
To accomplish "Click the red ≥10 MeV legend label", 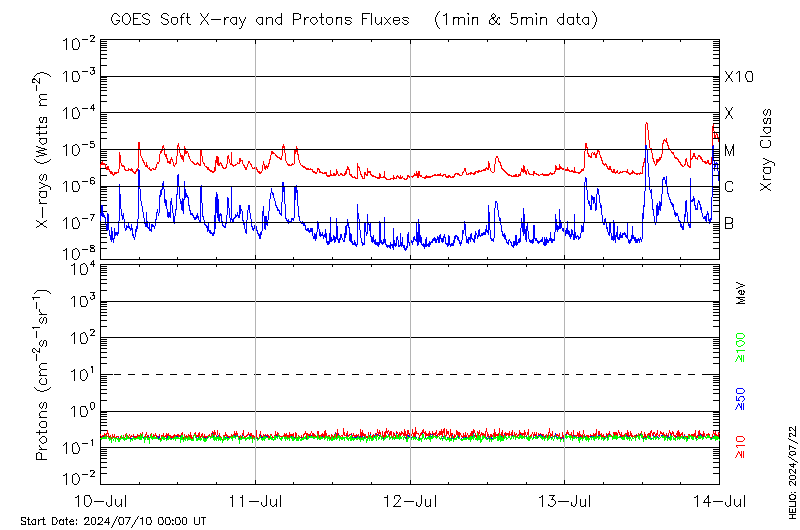I will click(x=742, y=447).
